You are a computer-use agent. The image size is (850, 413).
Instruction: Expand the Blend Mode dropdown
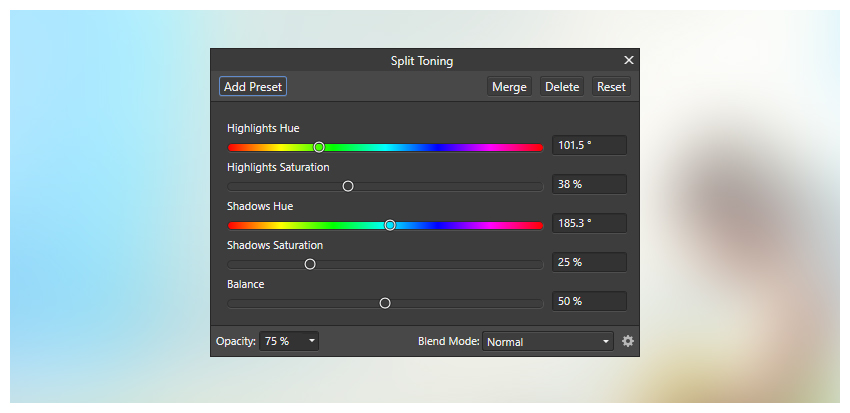(548, 341)
